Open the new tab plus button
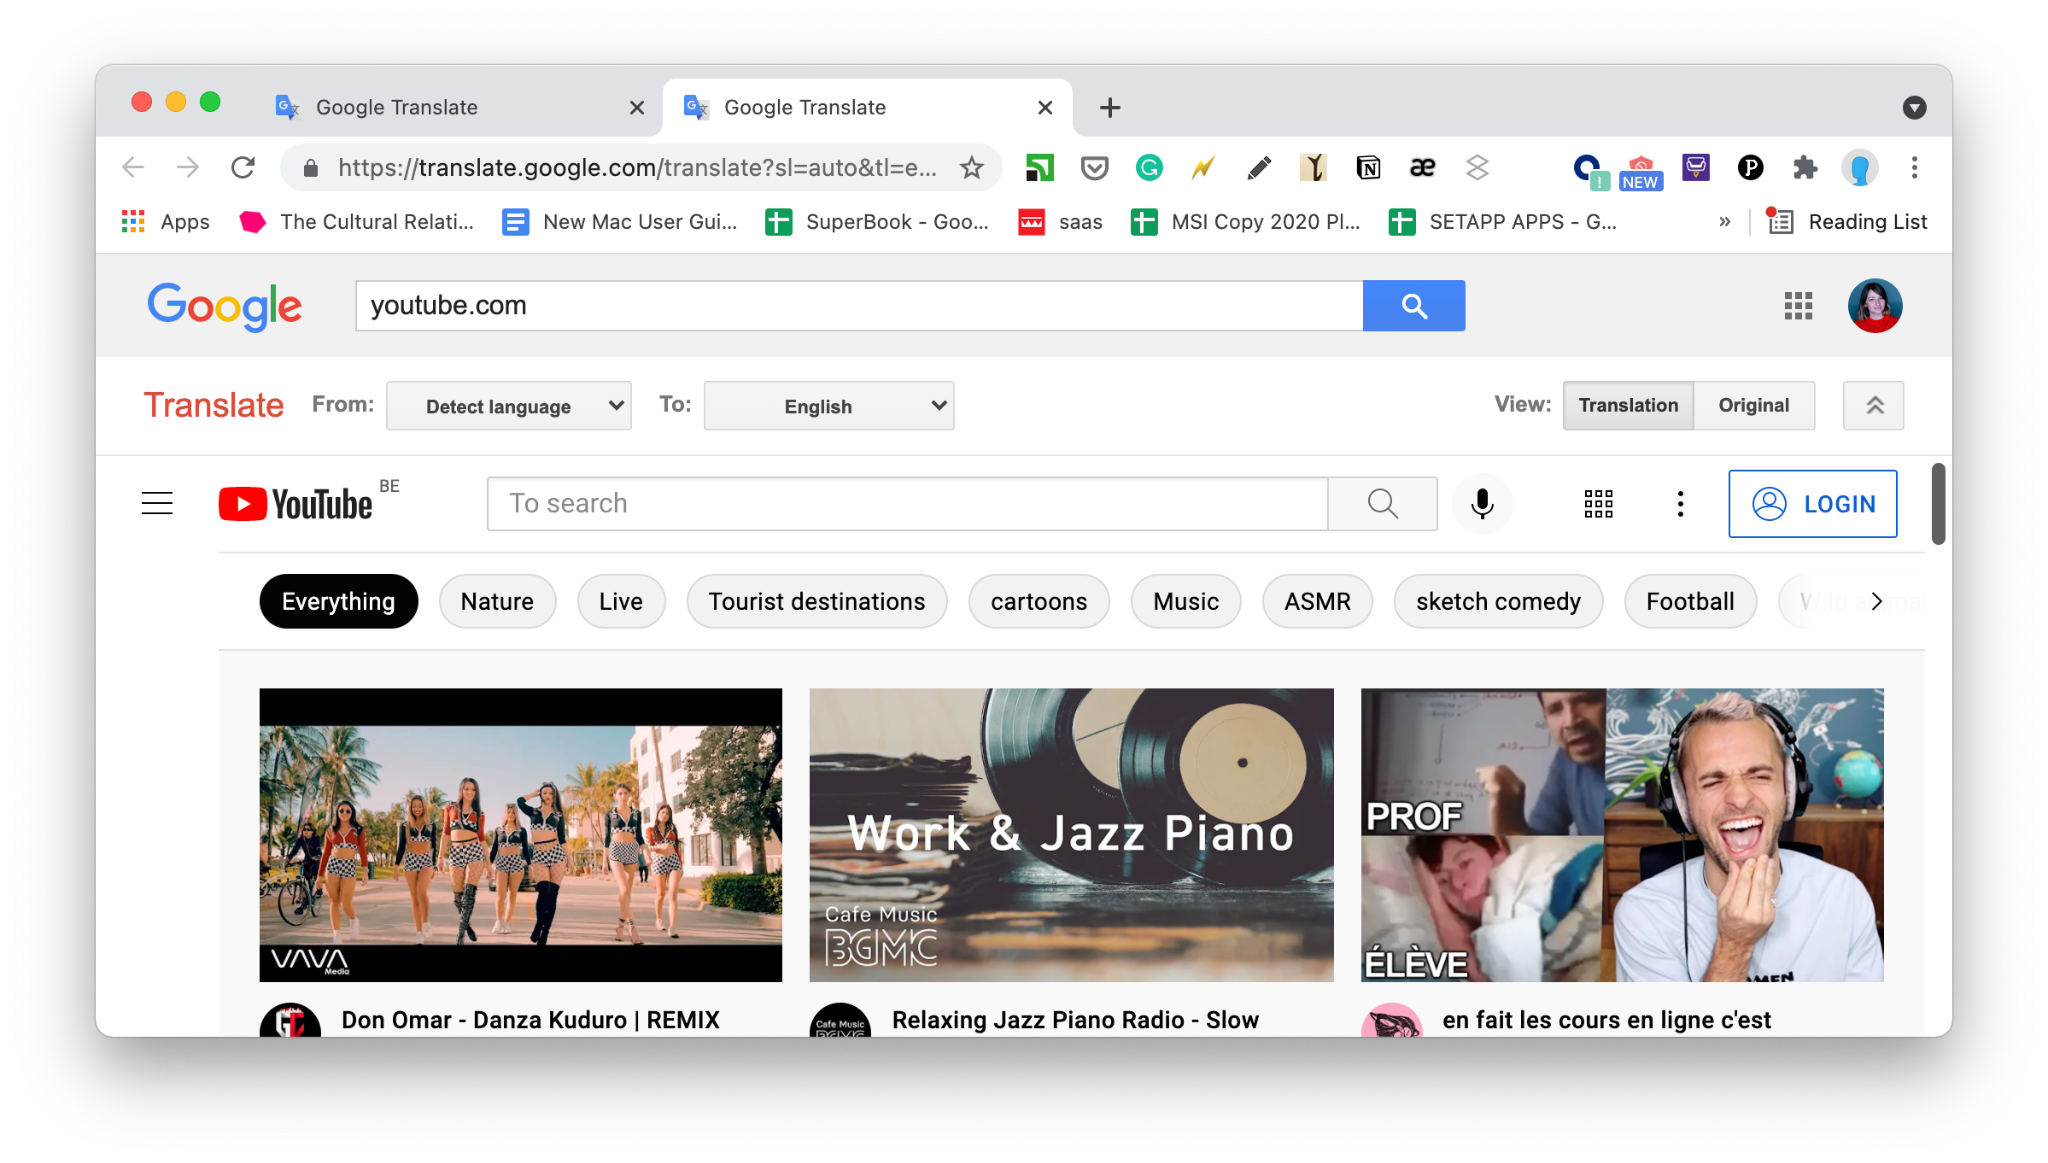The image size is (2048, 1163). point(1110,107)
